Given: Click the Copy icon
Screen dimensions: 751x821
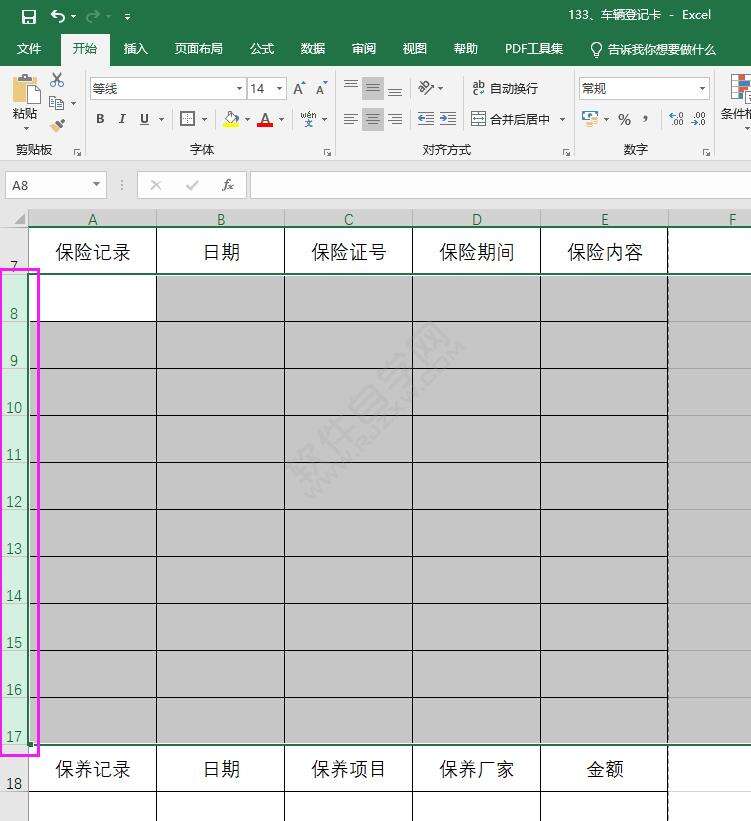Looking at the screenshot, I should click(56, 103).
